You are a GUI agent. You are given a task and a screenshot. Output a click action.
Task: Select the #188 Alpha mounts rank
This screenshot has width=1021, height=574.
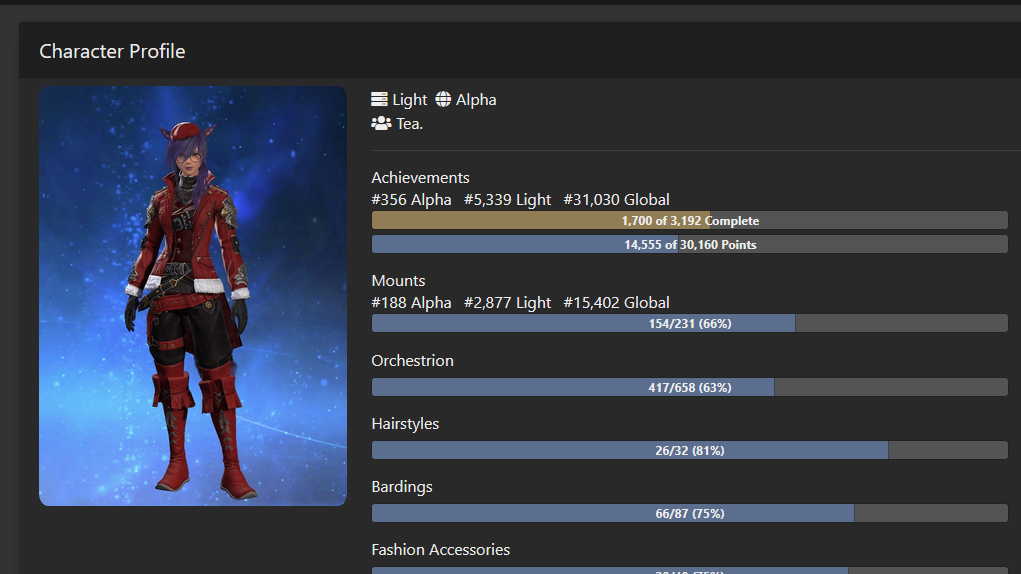click(x=411, y=303)
